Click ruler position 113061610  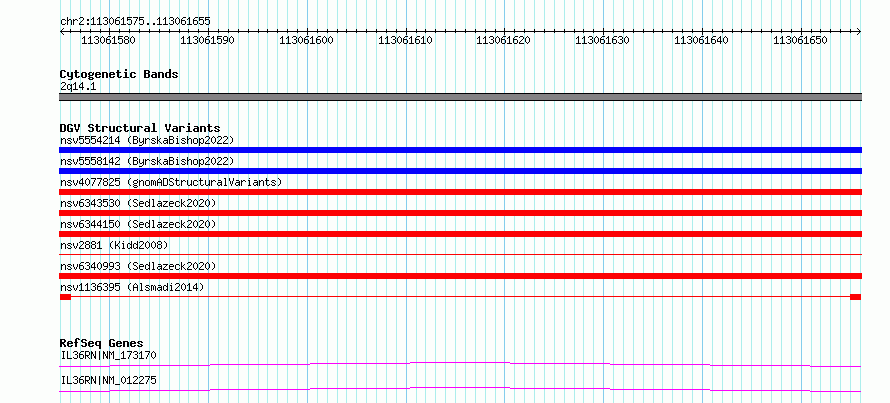pyautogui.click(x=405, y=40)
